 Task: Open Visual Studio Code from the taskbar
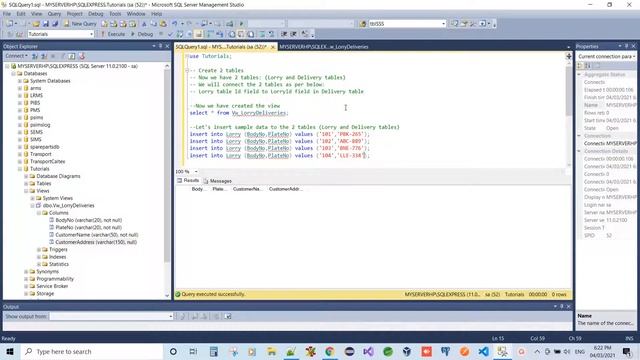pyautogui.click(x=484, y=351)
